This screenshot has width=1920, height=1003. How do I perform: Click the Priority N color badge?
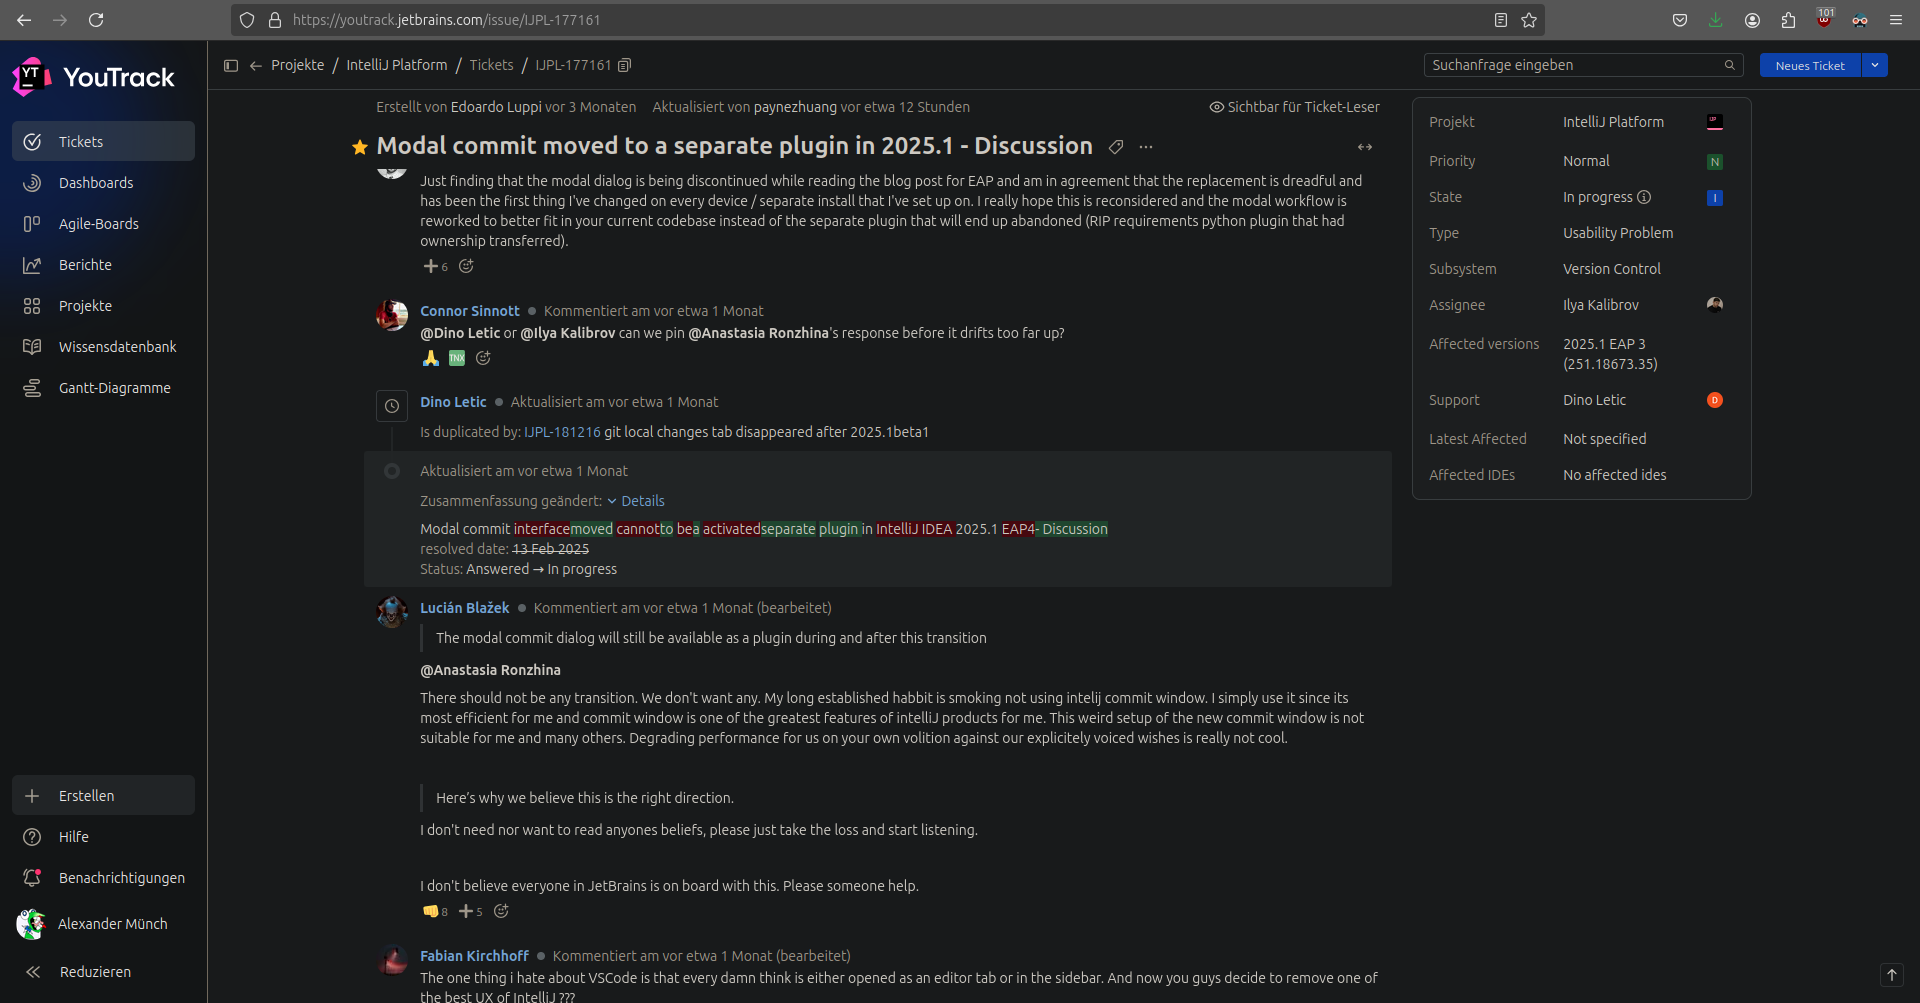[x=1715, y=162]
